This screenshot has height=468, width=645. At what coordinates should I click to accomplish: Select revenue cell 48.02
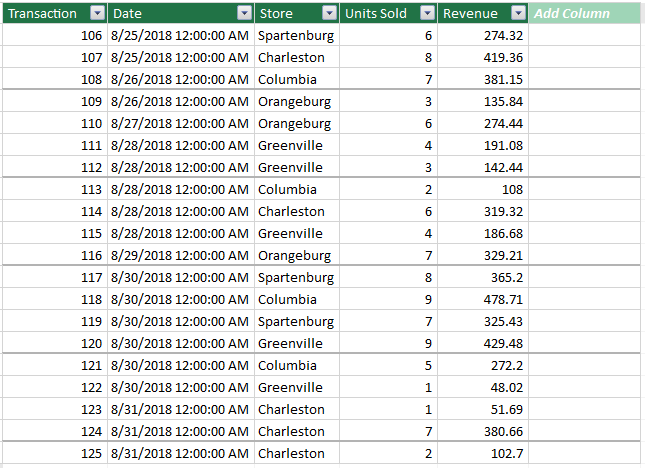tap(483, 387)
